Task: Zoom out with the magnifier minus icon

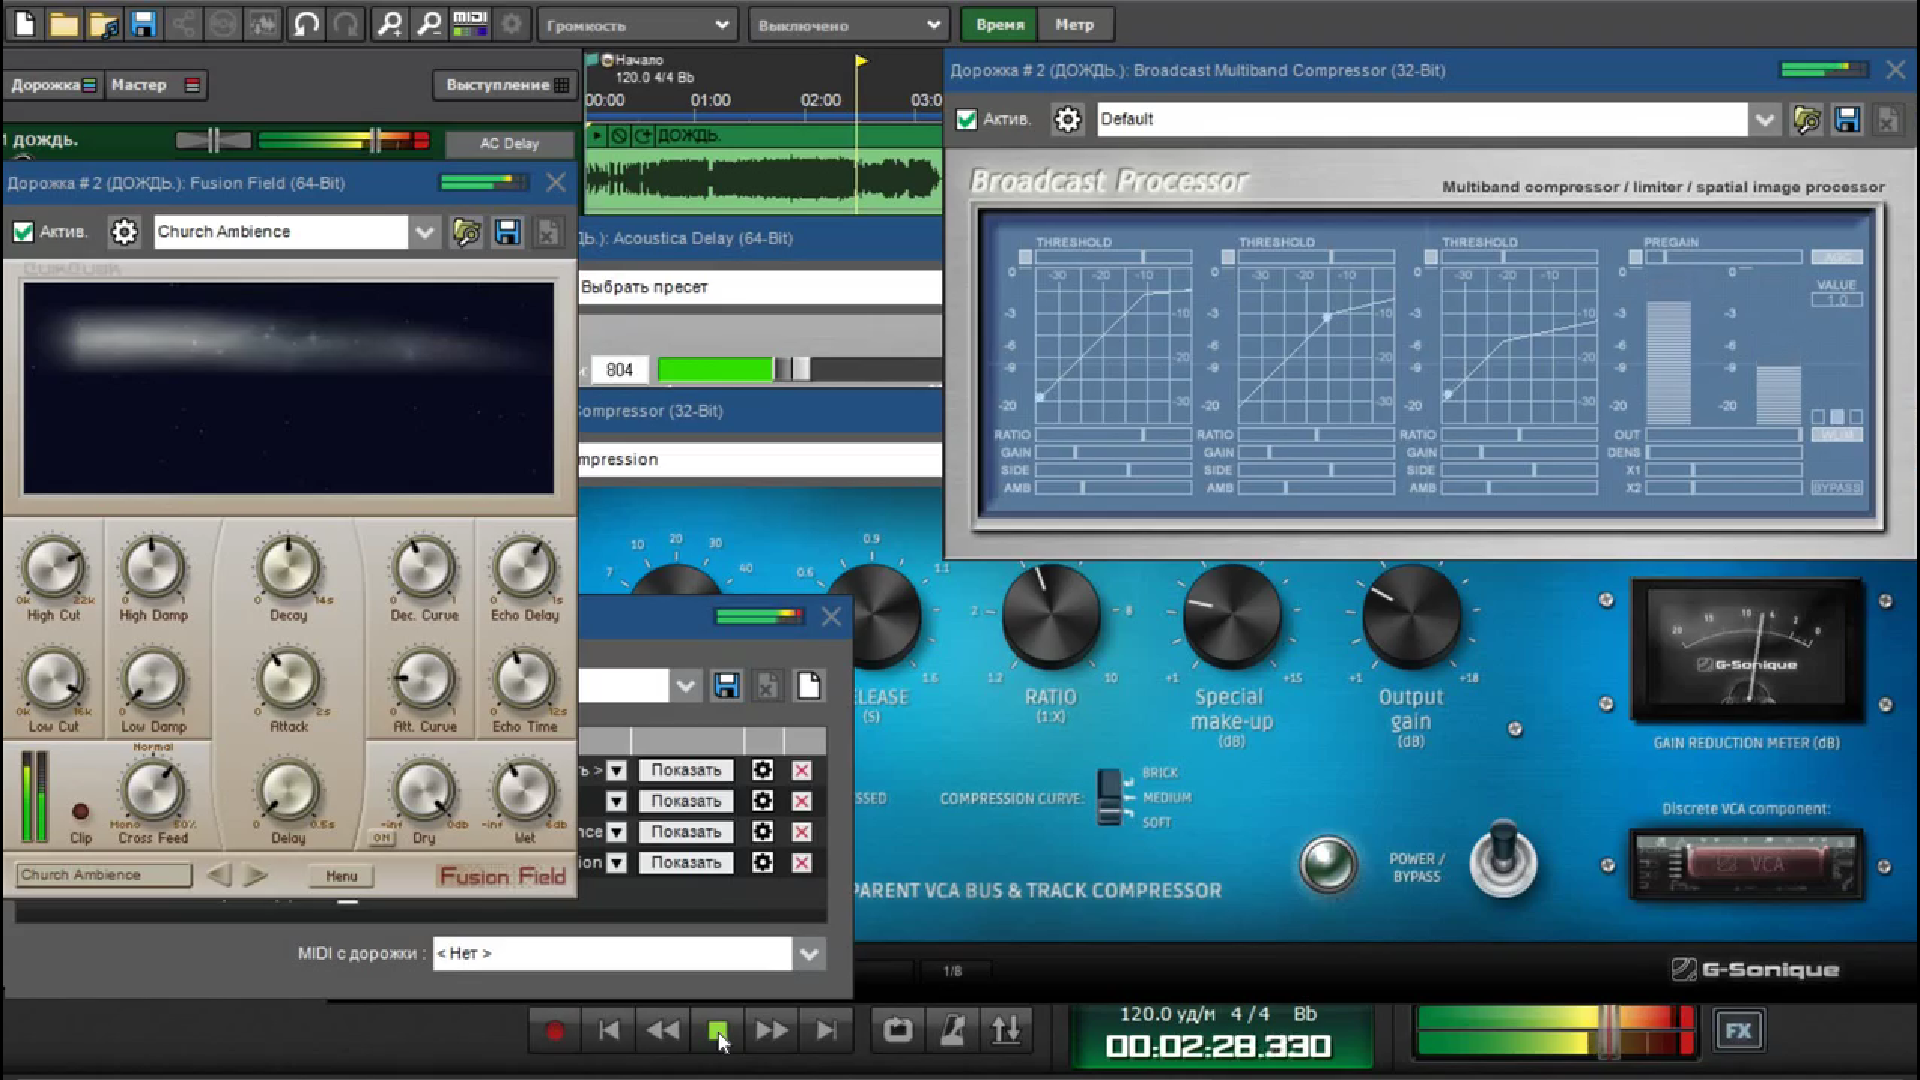Action: pyautogui.click(x=430, y=24)
